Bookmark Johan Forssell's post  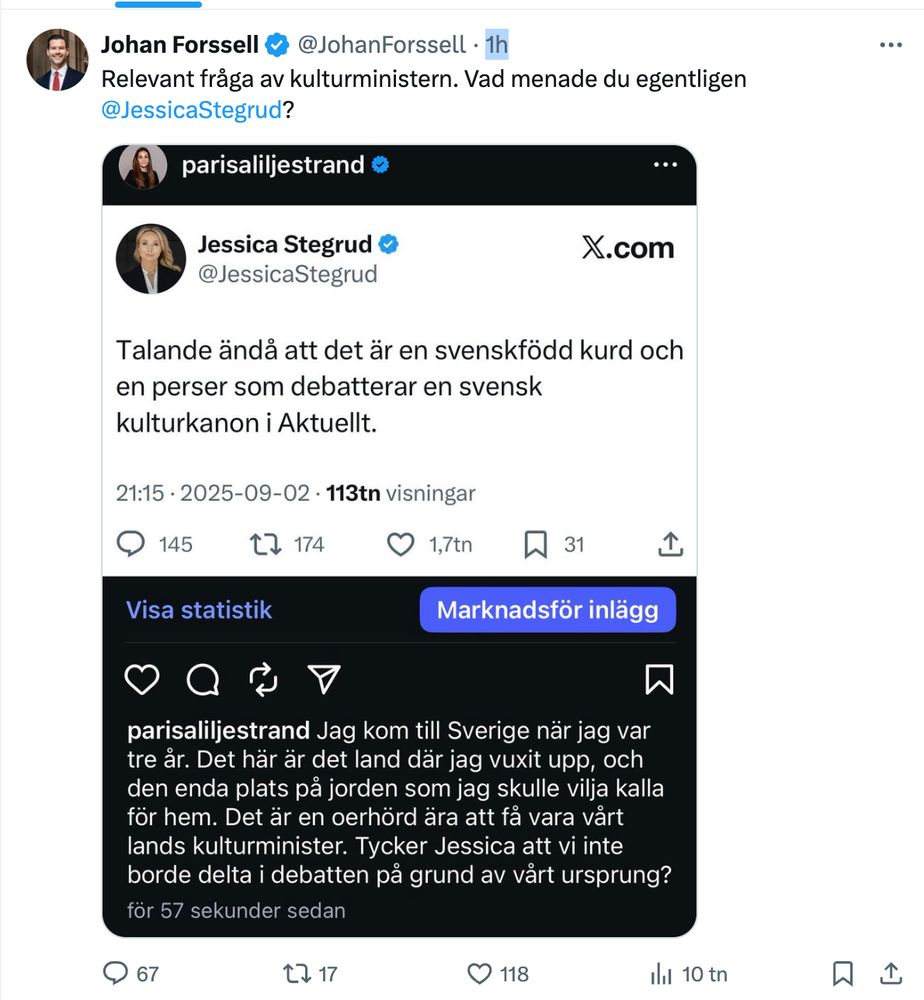pyautogui.click(x=843, y=973)
